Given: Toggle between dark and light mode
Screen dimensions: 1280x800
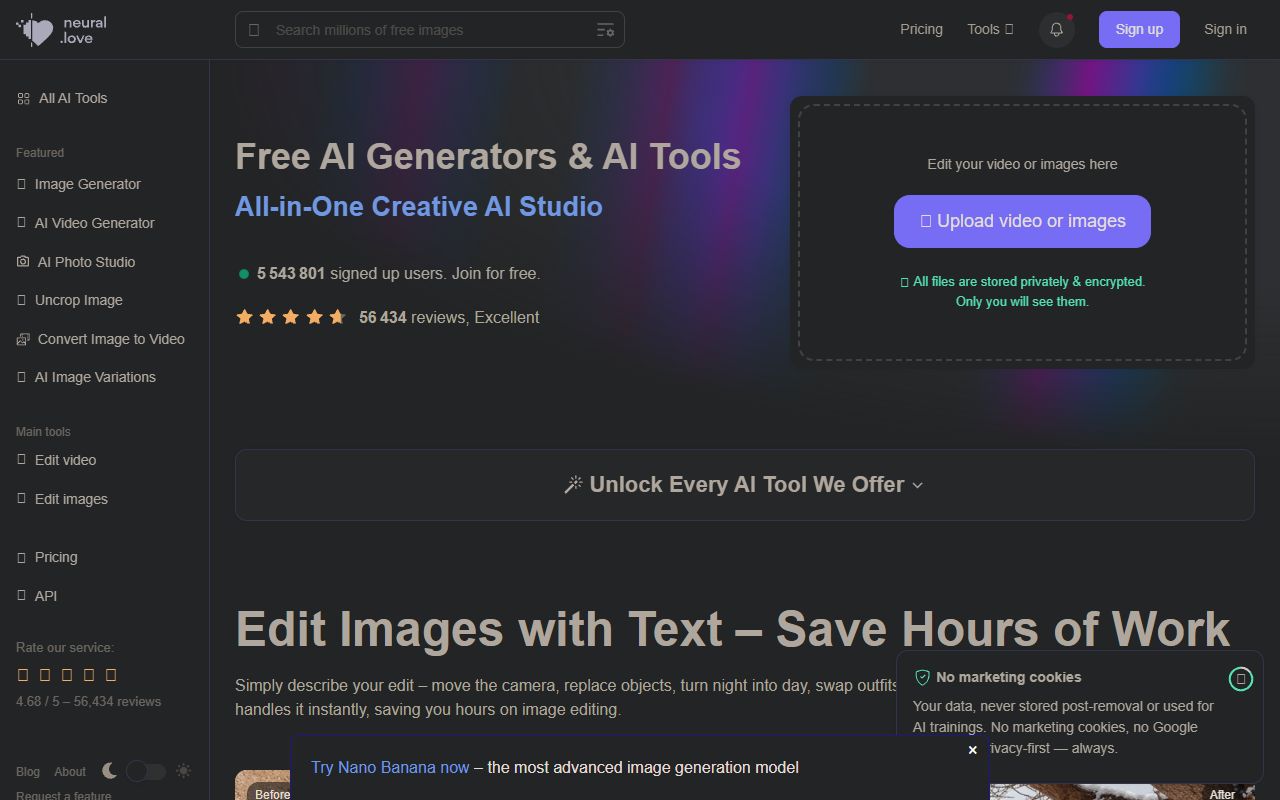Looking at the screenshot, I should tap(144, 771).
